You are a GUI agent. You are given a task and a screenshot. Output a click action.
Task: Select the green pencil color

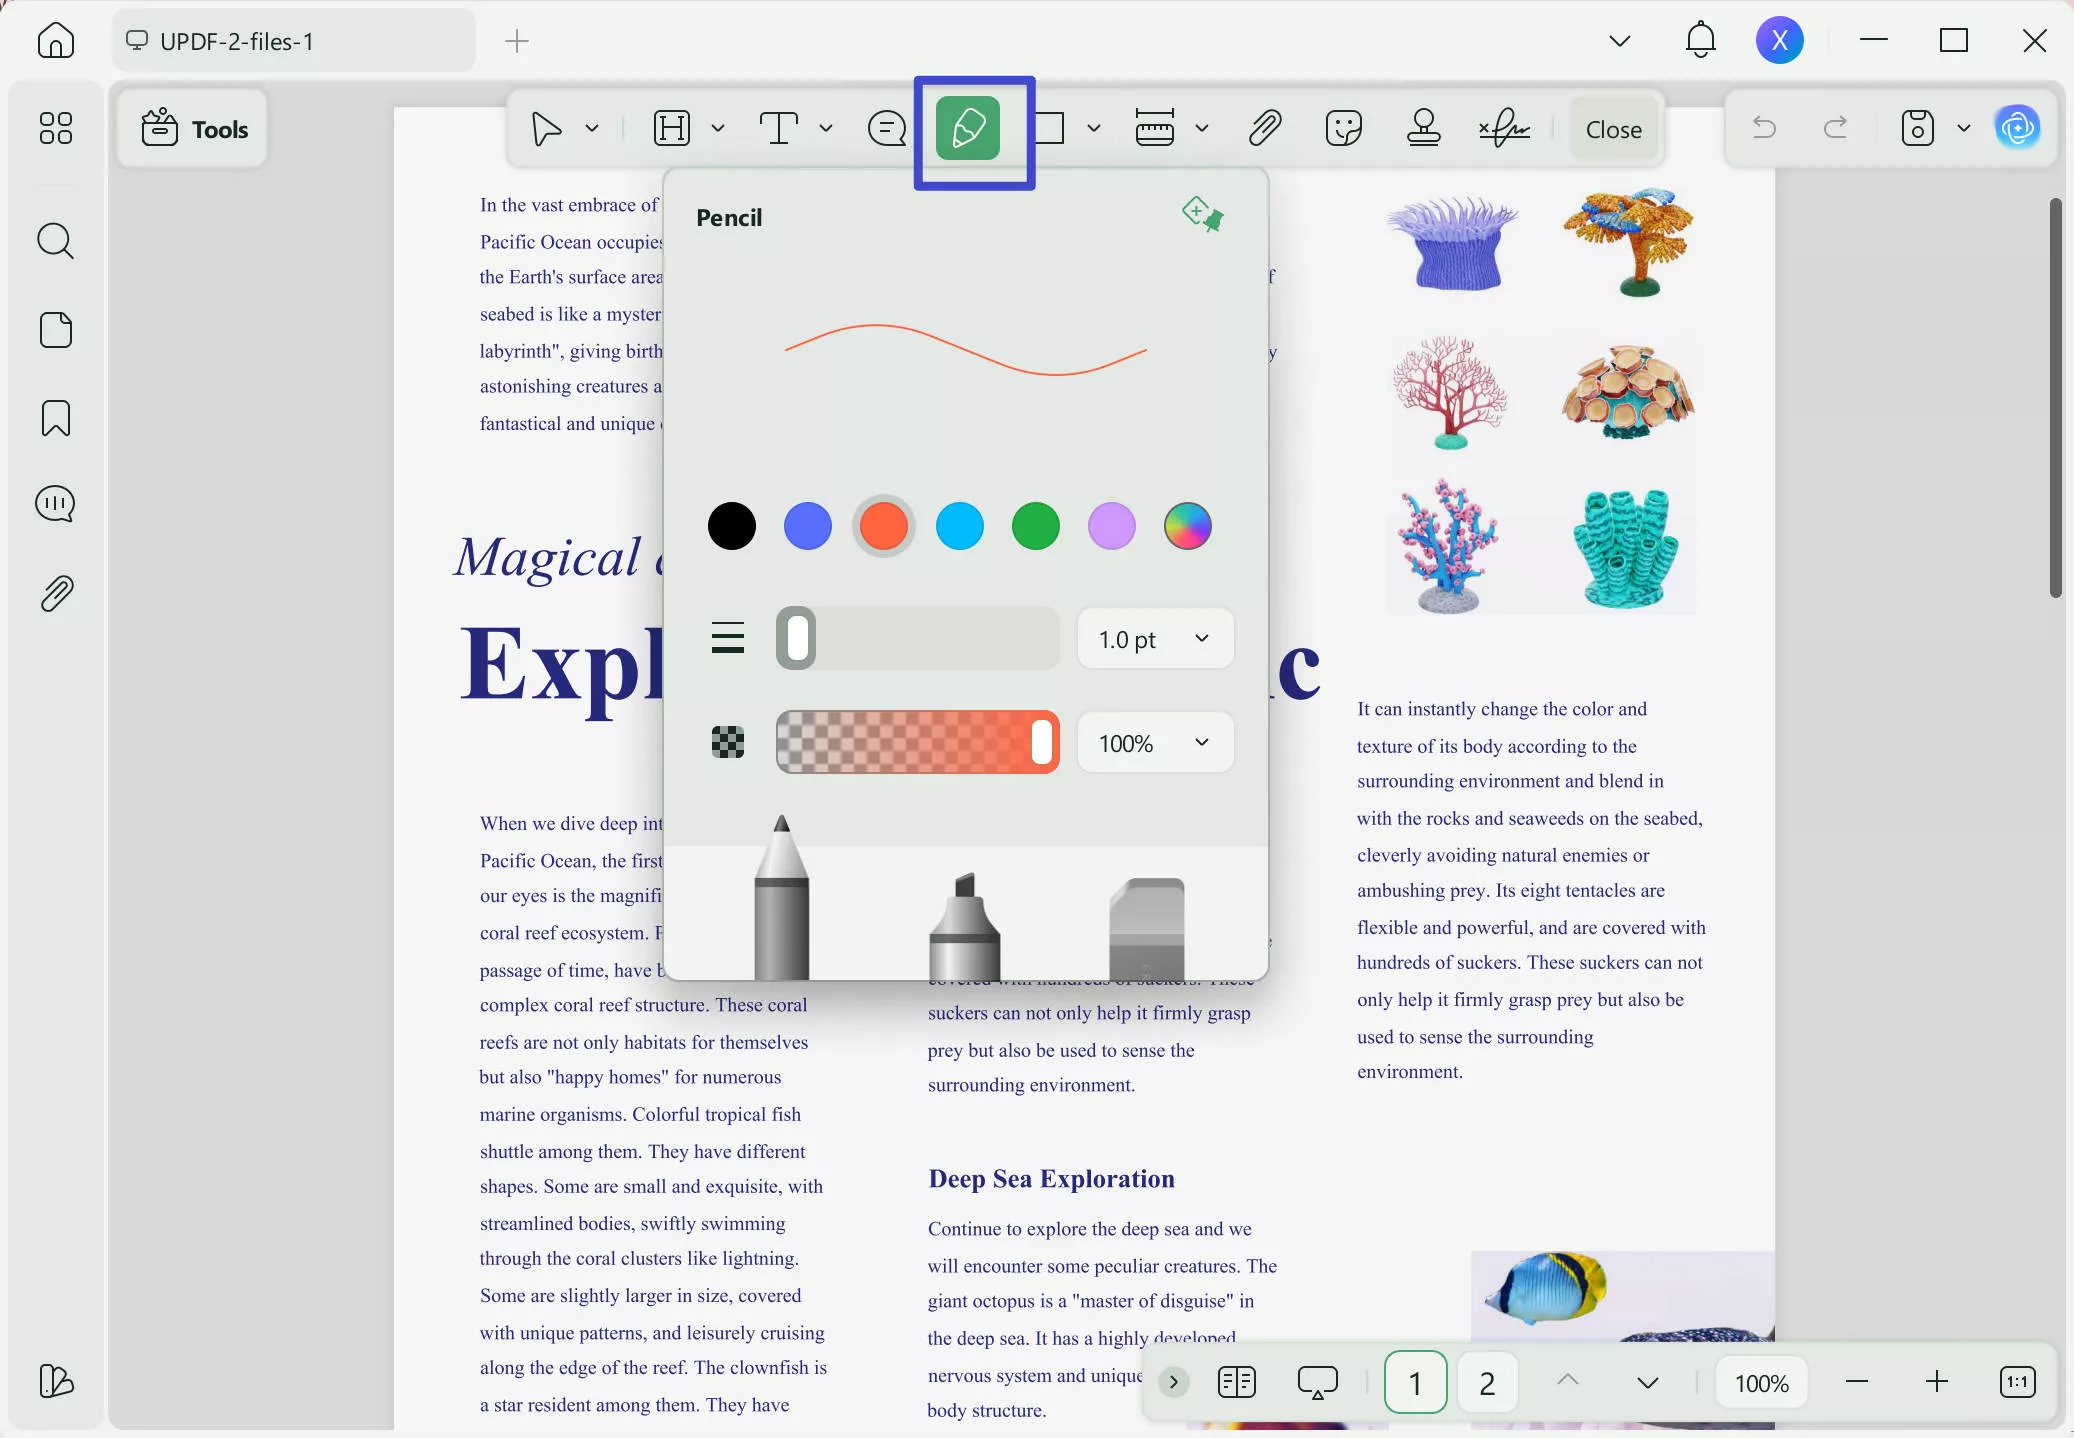coord(1036,527)
